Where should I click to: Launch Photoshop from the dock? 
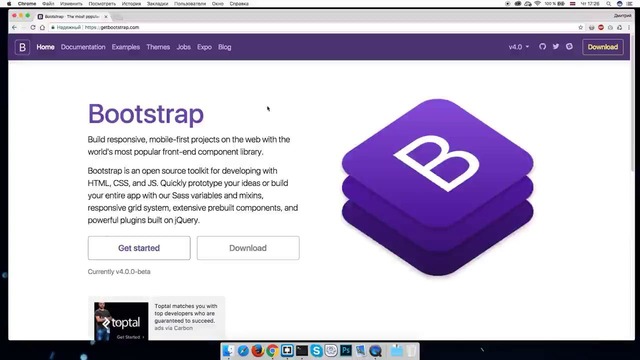click(346, 351)
